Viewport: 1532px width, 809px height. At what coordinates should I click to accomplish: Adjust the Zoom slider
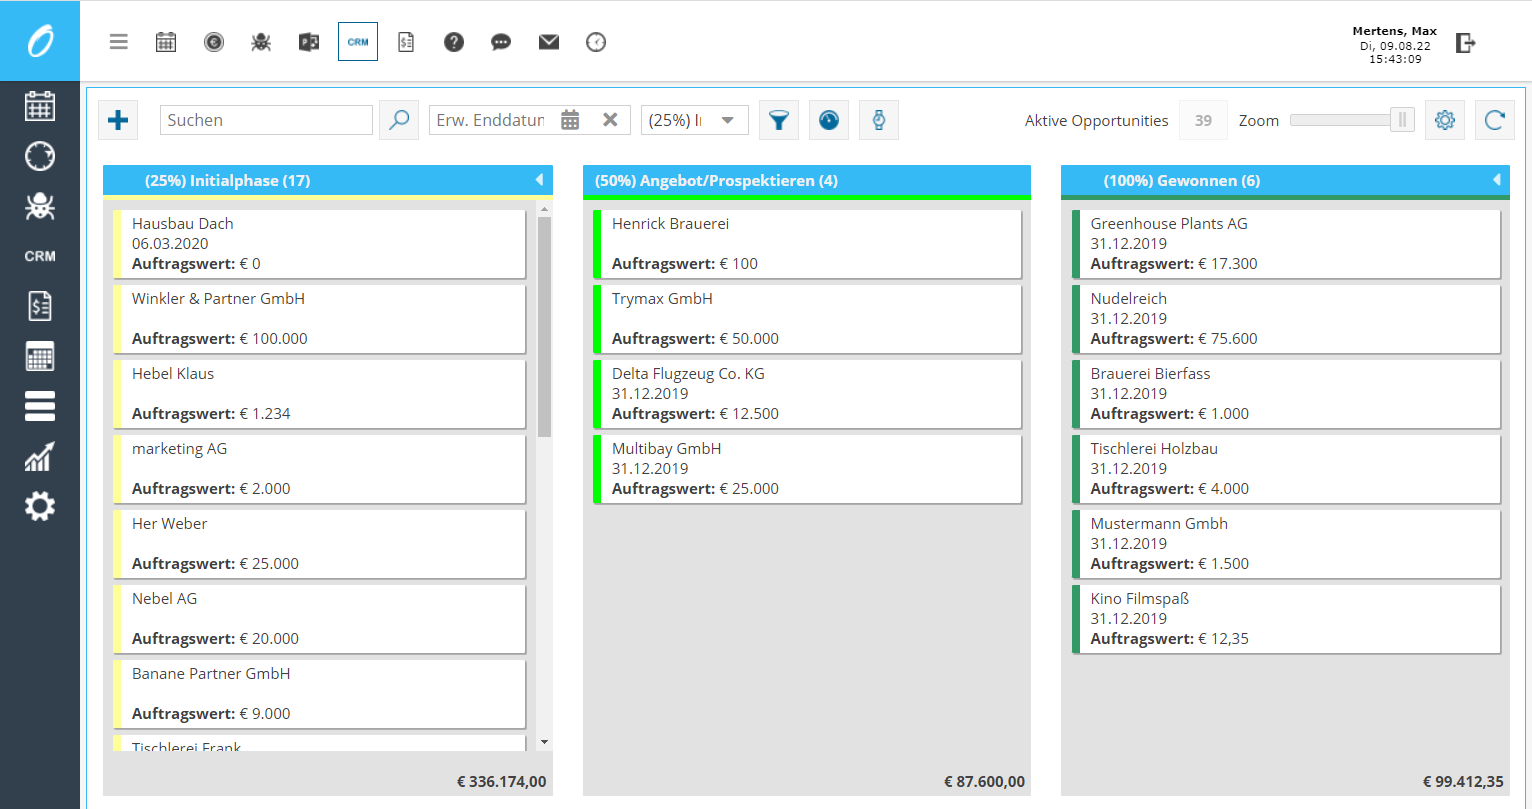1401,119
